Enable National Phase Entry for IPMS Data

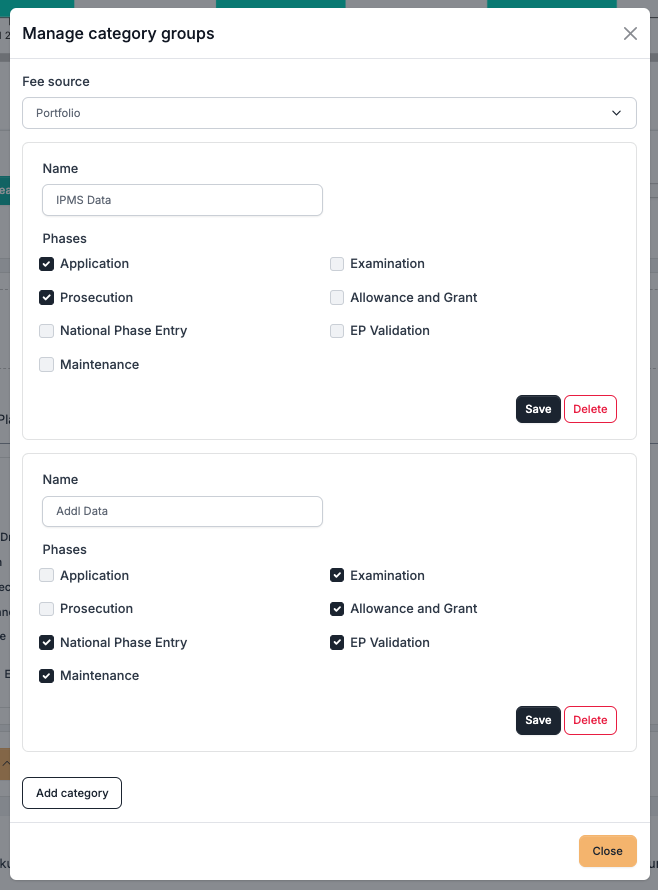[46, 330]
